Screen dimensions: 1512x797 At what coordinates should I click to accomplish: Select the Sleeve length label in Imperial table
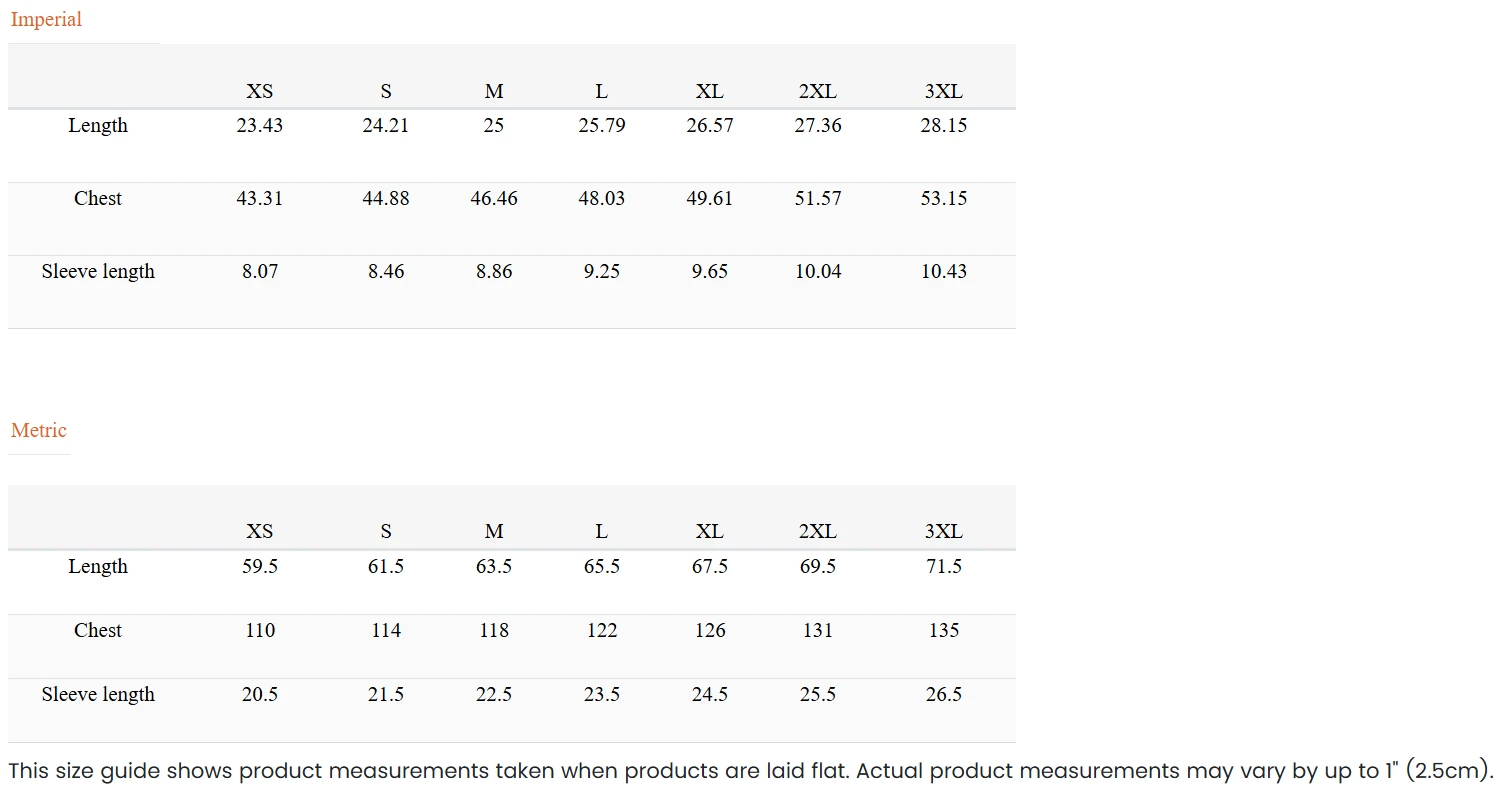98,272
